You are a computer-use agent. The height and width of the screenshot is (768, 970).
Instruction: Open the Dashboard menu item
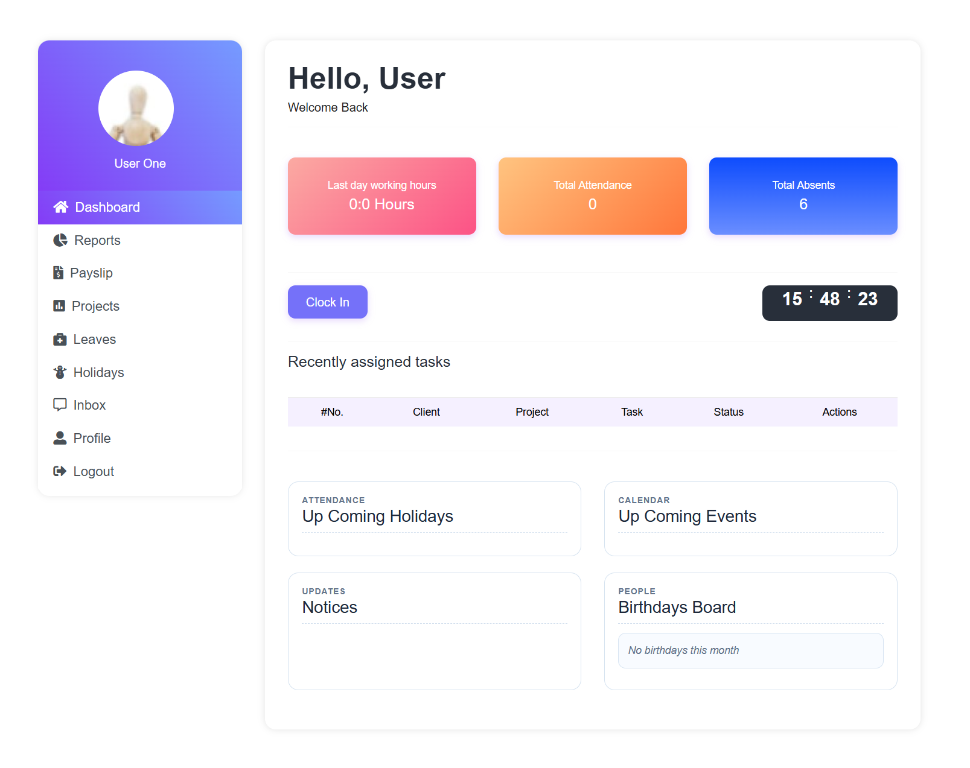point(140,207)
